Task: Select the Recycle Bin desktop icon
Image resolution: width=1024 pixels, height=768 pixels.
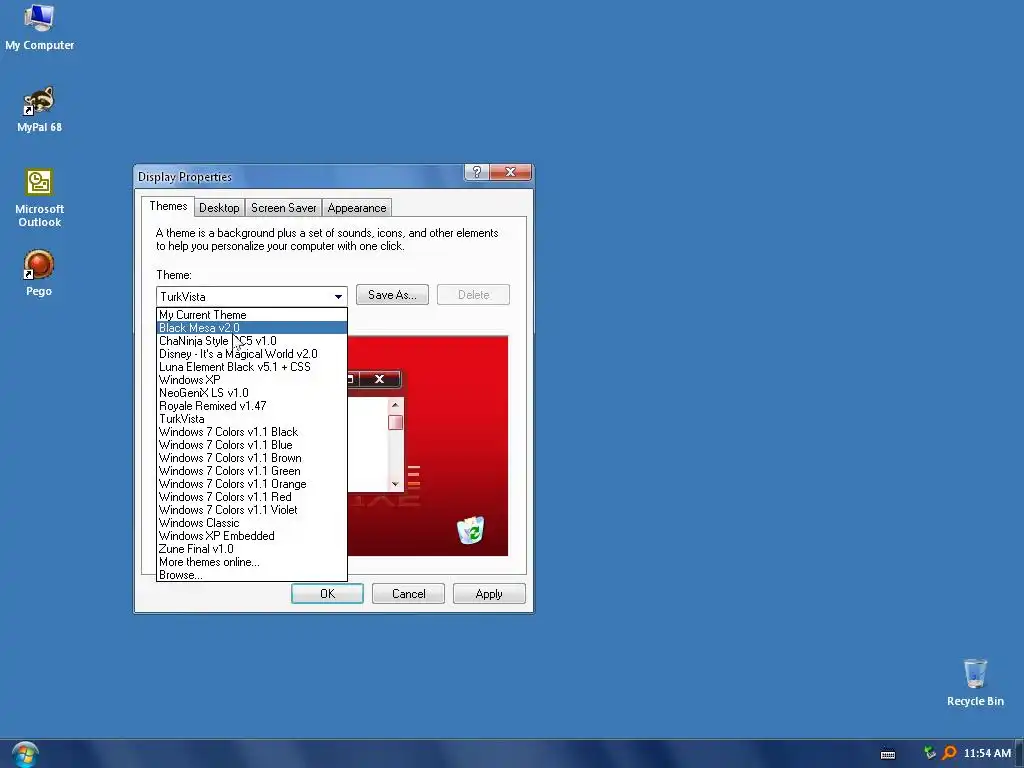Action: pyautogui.click(x=975, y=683)
